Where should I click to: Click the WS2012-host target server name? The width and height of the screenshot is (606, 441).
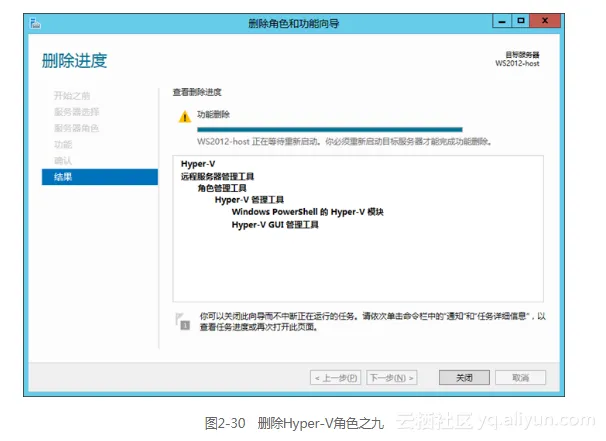[517, 63]
